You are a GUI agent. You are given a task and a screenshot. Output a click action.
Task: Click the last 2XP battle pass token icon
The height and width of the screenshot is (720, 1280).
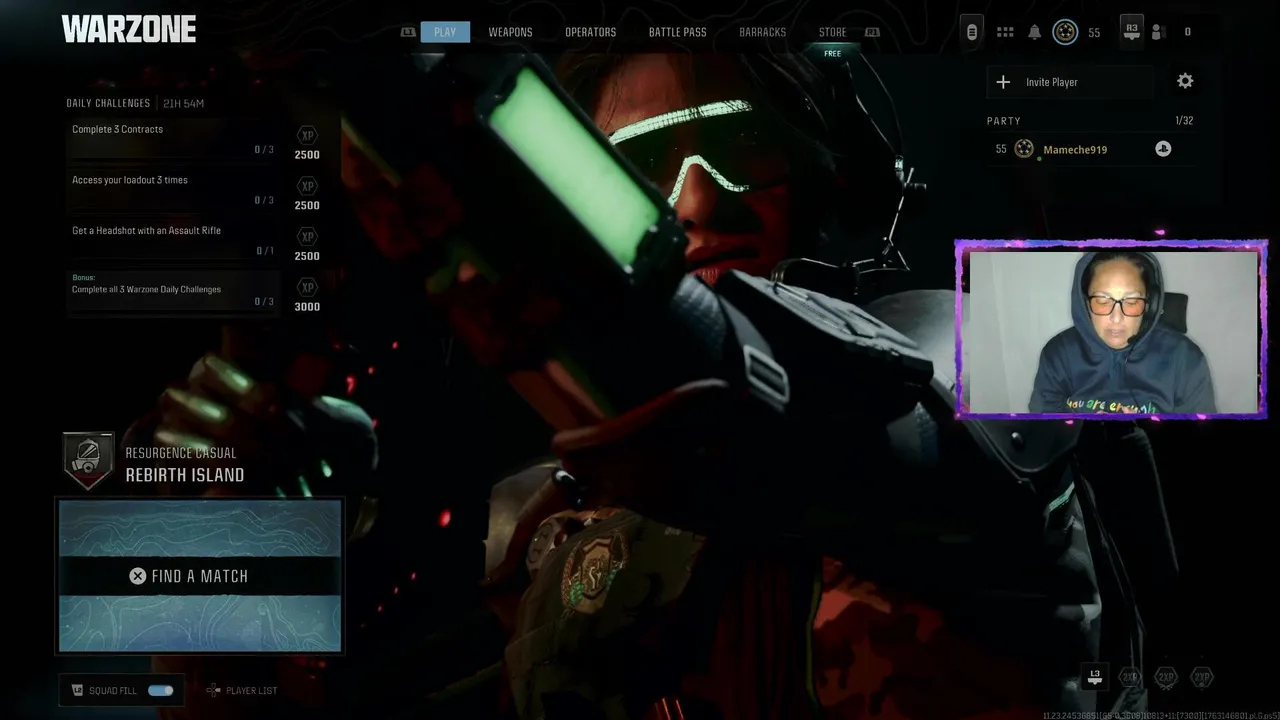pos(1202,677)
